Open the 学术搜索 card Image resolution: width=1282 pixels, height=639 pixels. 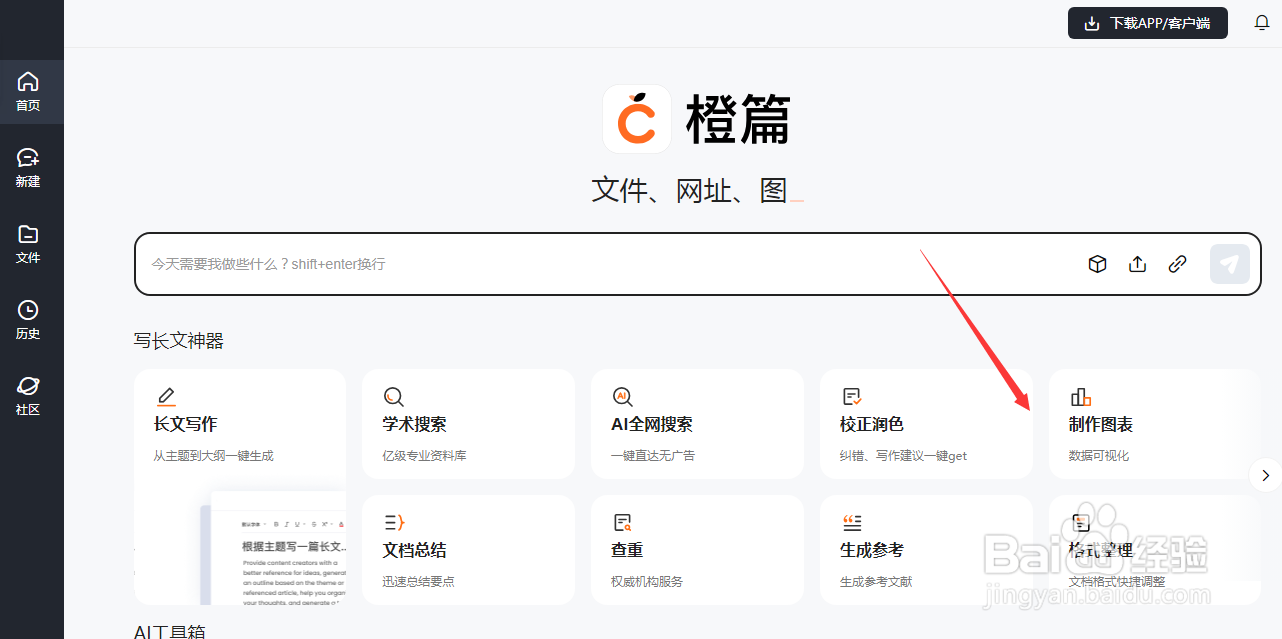(x=468, y=424)
